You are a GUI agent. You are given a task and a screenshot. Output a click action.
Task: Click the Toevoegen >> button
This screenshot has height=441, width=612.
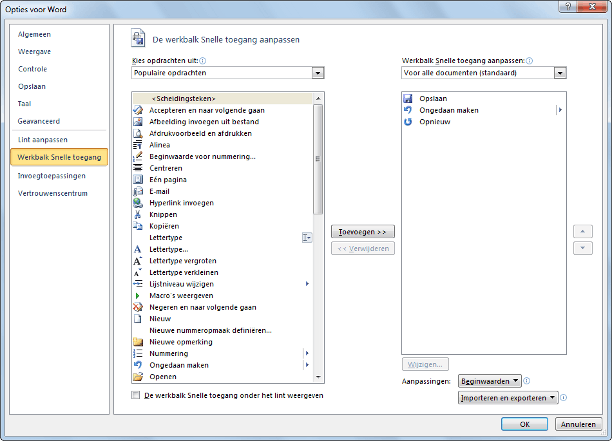[x=362, y=231]
